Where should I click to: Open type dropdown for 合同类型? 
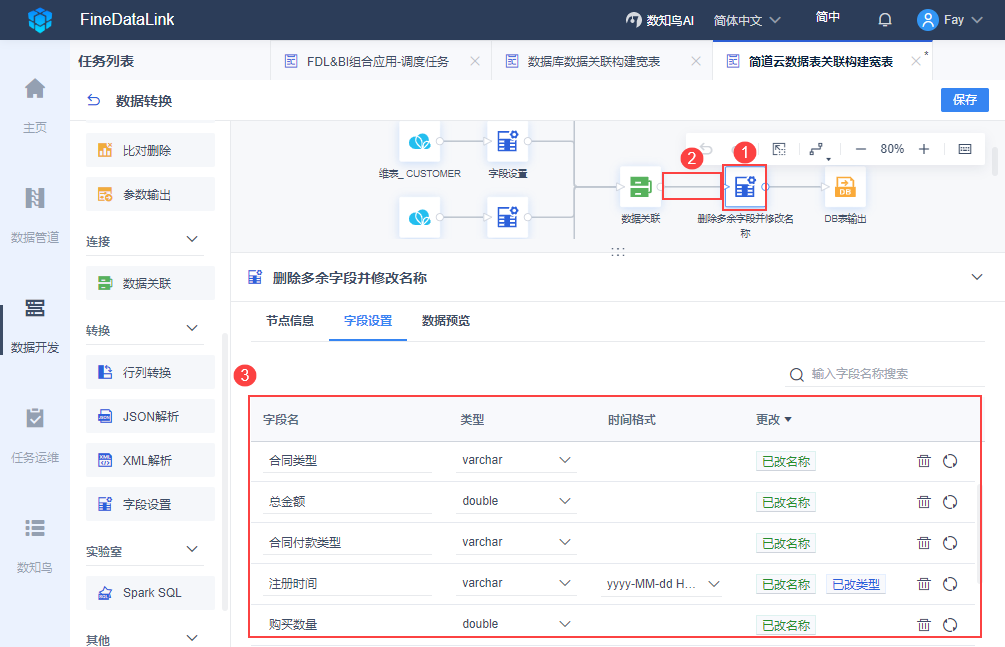click(516, 460)
